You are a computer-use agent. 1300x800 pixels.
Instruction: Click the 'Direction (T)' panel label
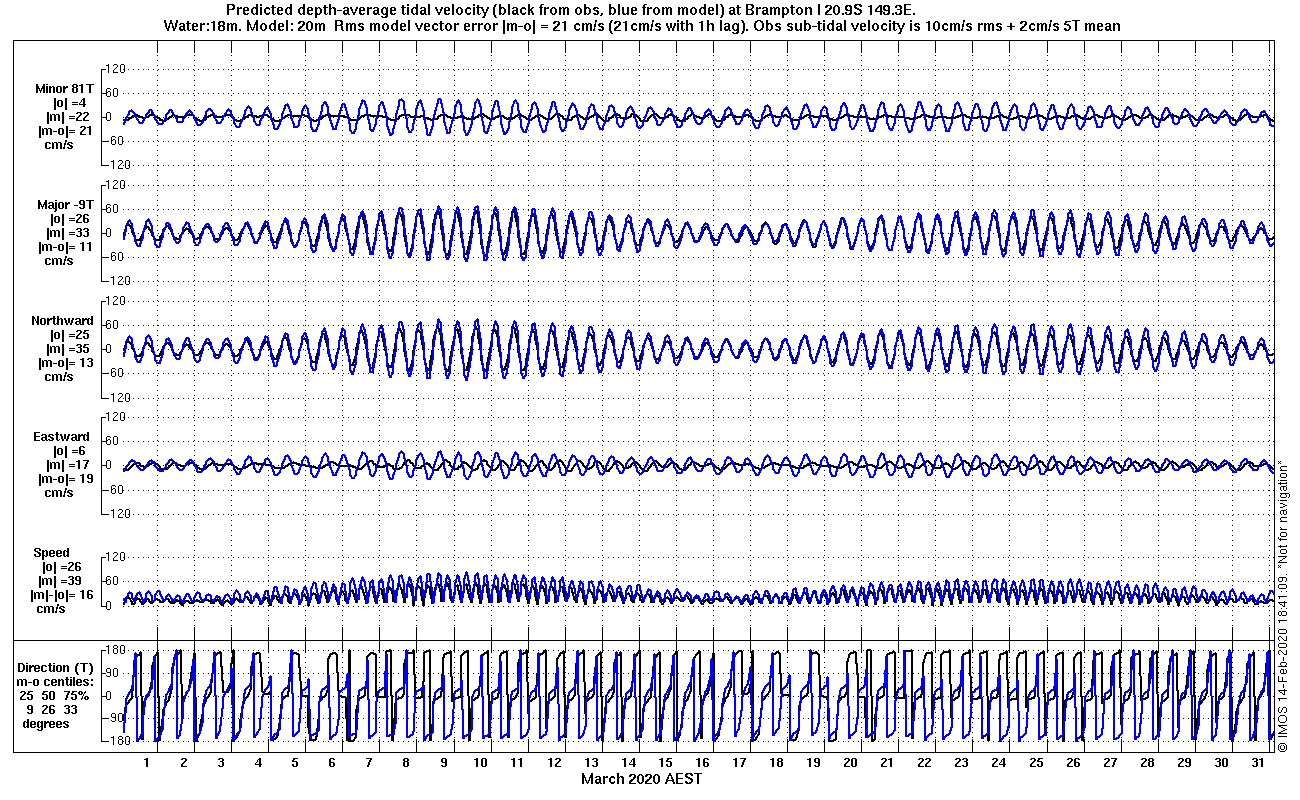pyautogui.click(x=57, y=667)
